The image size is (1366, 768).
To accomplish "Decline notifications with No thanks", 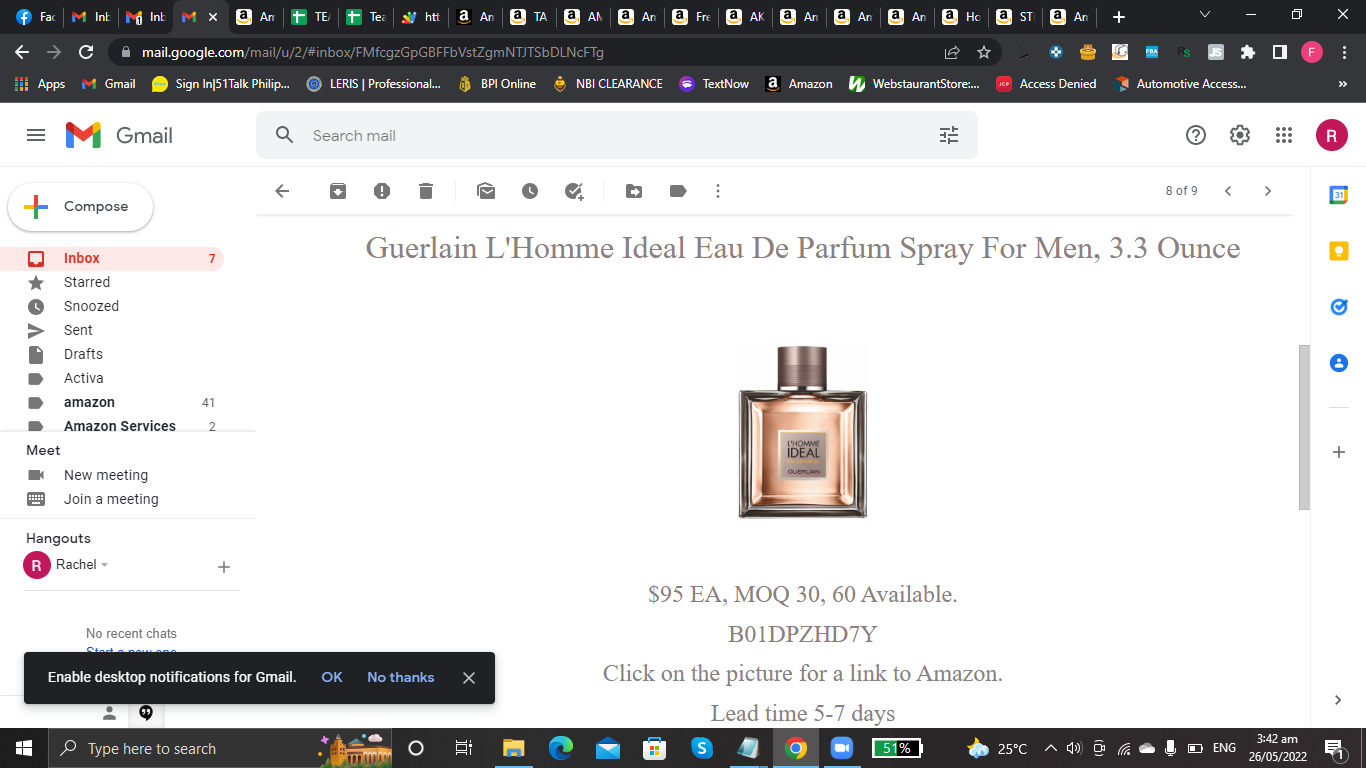I will pyautogui.click(x=400, y=677).
